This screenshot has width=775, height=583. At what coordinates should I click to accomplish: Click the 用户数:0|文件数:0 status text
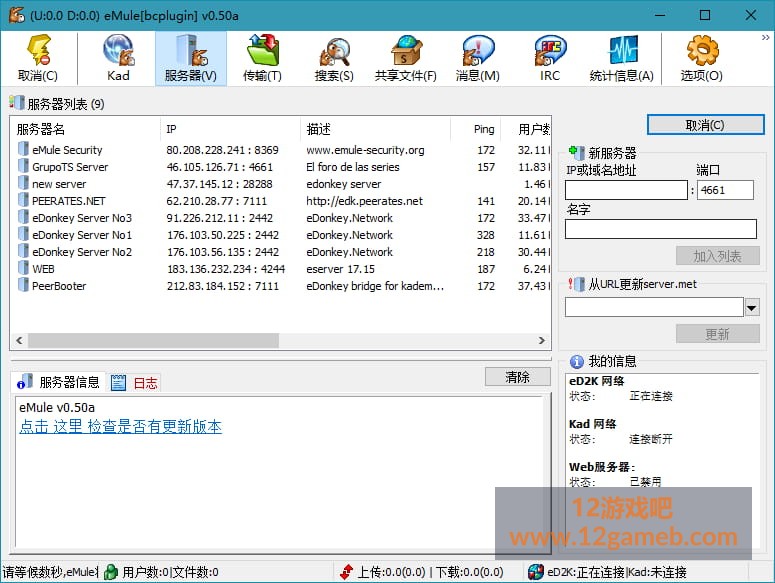click(x=170, y=572)
